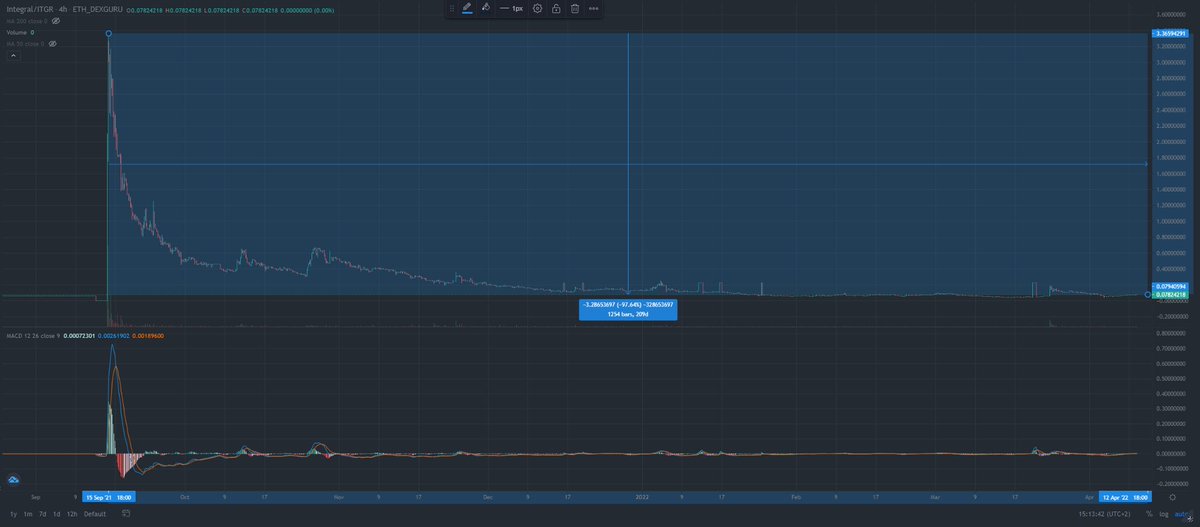Image resolution: width=1200 pixels, height=527 pixels.
Task: Set time range to 1m
Action: pyautogui.click(x=27, y=514)
